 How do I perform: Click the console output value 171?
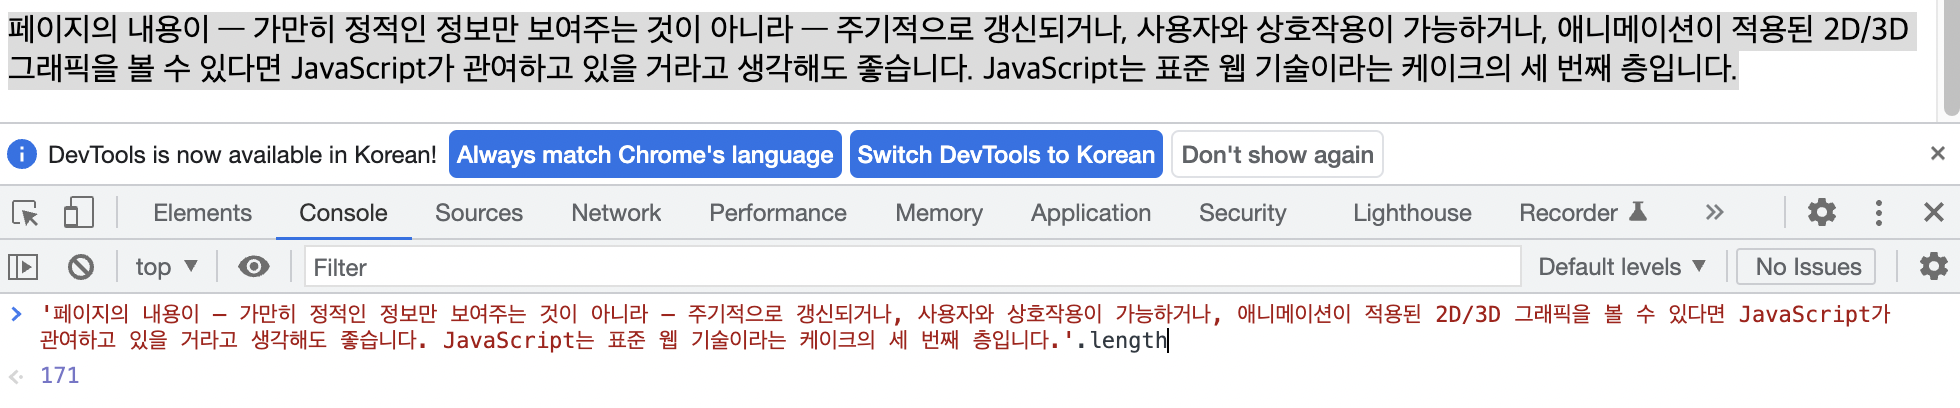[60, 375]
